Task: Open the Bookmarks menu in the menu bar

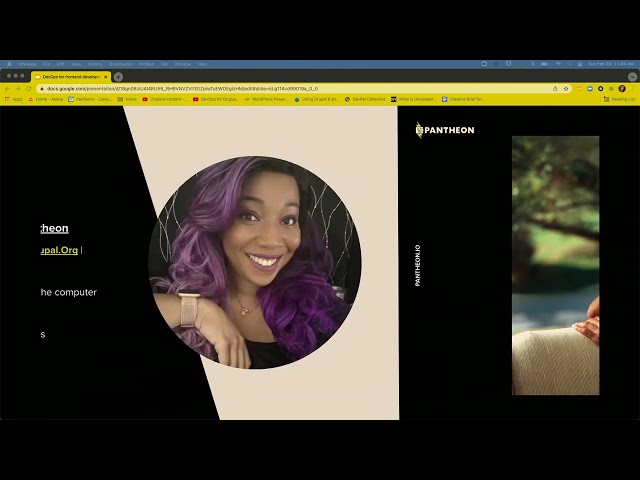Action: click(x=120, y=64)
